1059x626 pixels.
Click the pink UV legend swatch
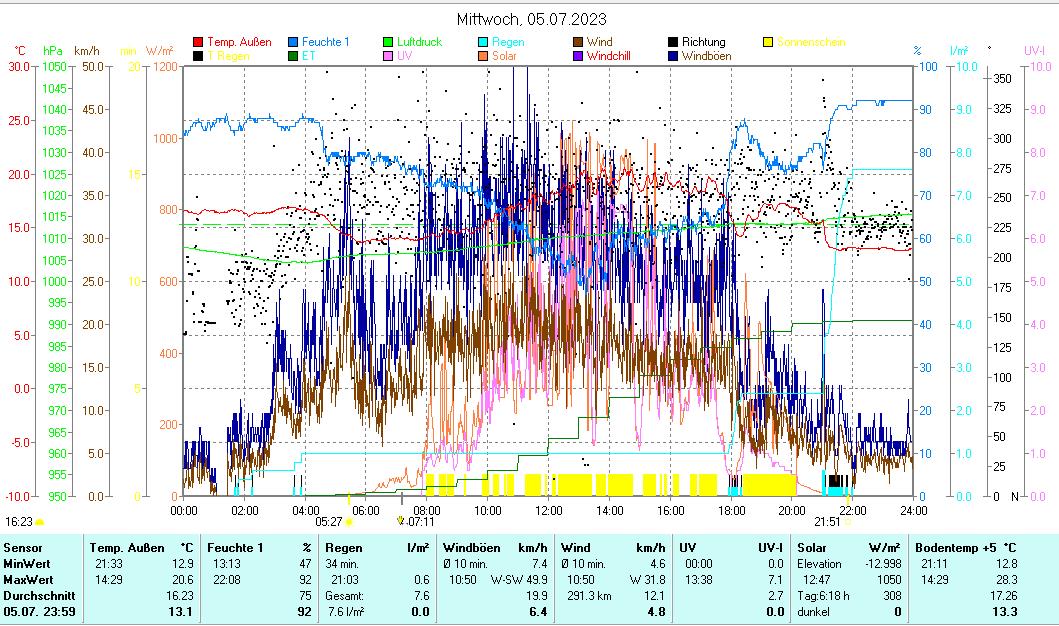tap(389, 57)
